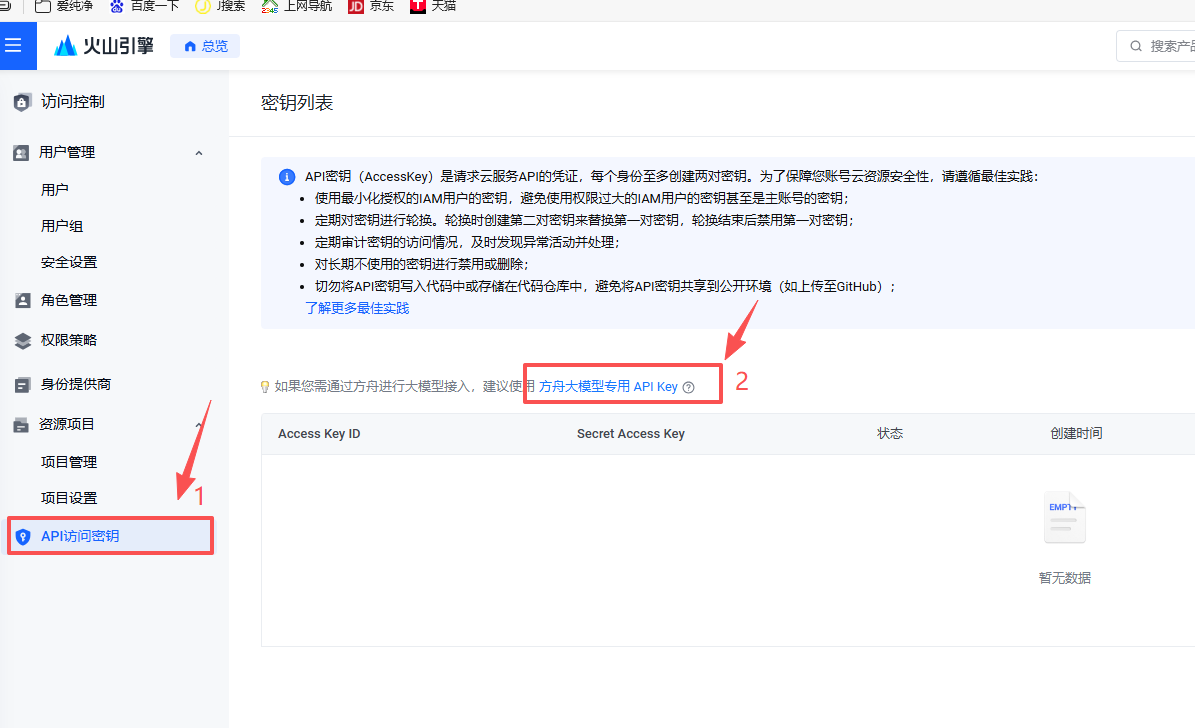Open 上网导航 bookmark
Image resolution: width=1195 pixels, height=728 pixels.
297,6
